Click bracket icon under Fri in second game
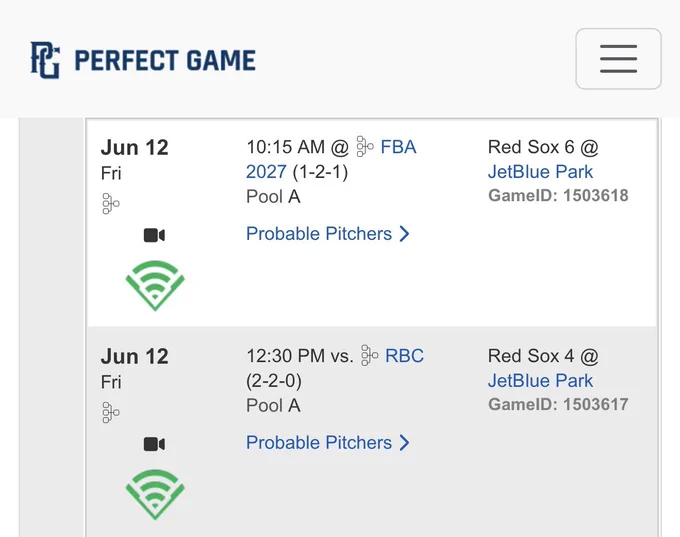The image size is (680, 537). coord(111,413)
